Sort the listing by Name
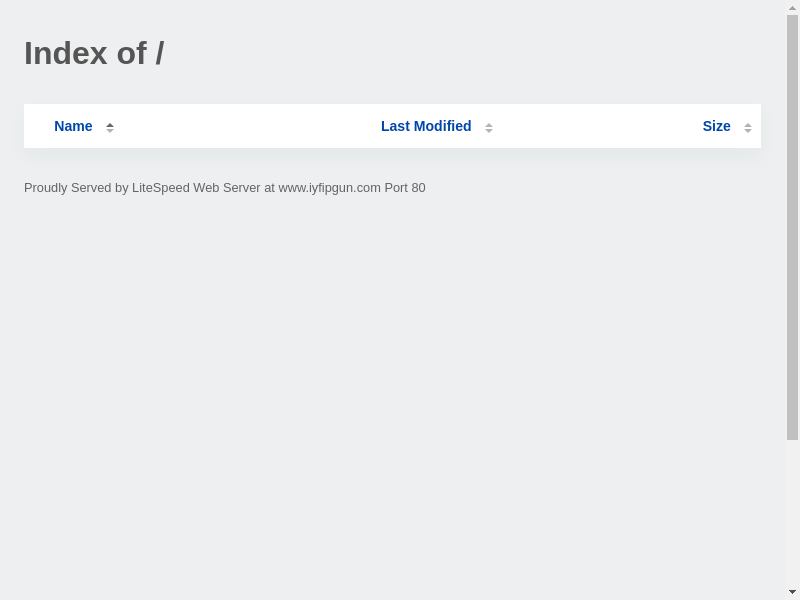 73,126
